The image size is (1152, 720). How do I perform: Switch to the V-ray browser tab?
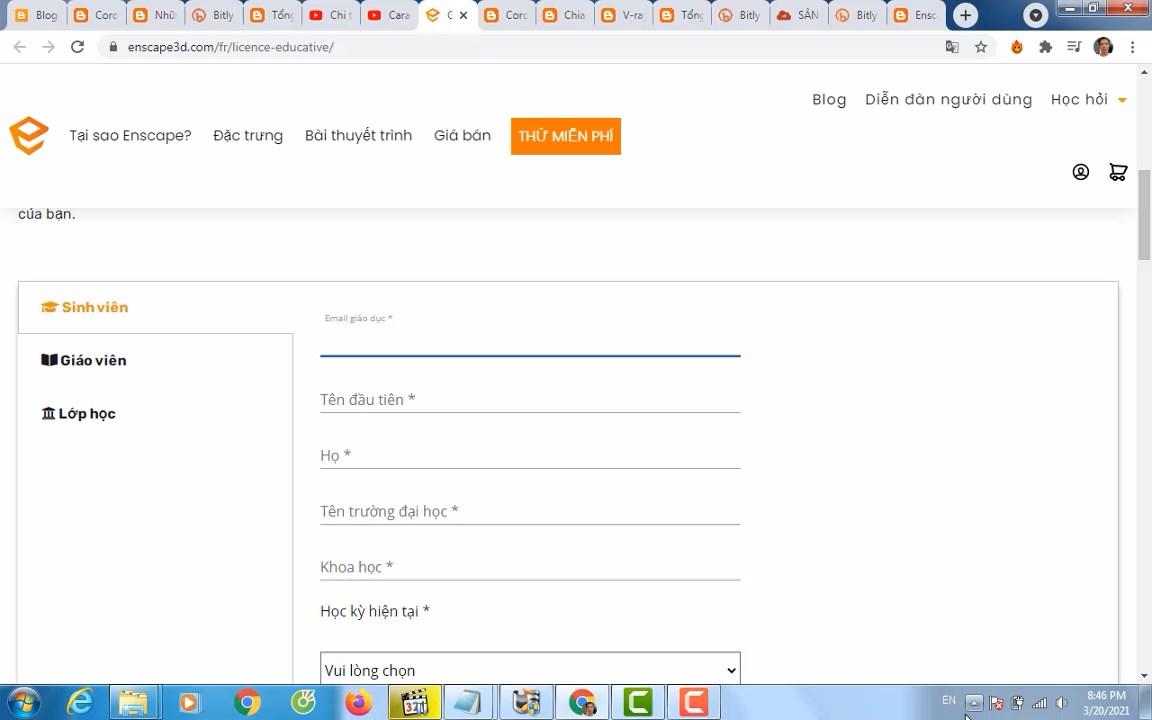pos(624,15)
